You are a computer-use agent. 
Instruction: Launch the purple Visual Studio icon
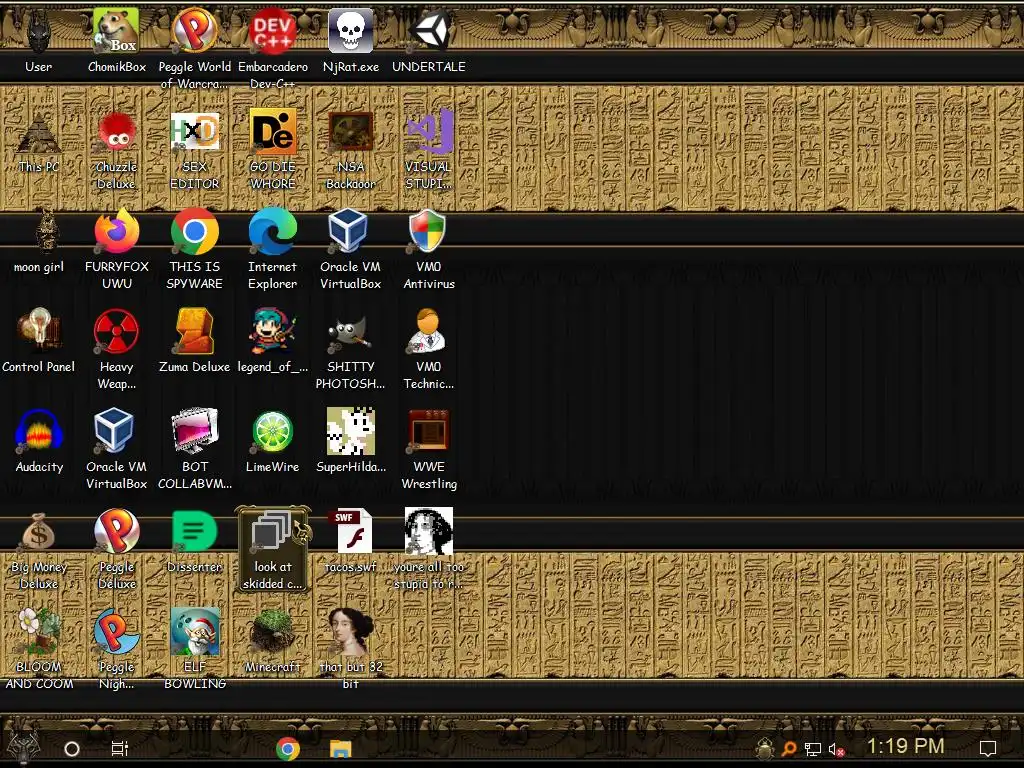pyautogui.click(x=429, y=149)
